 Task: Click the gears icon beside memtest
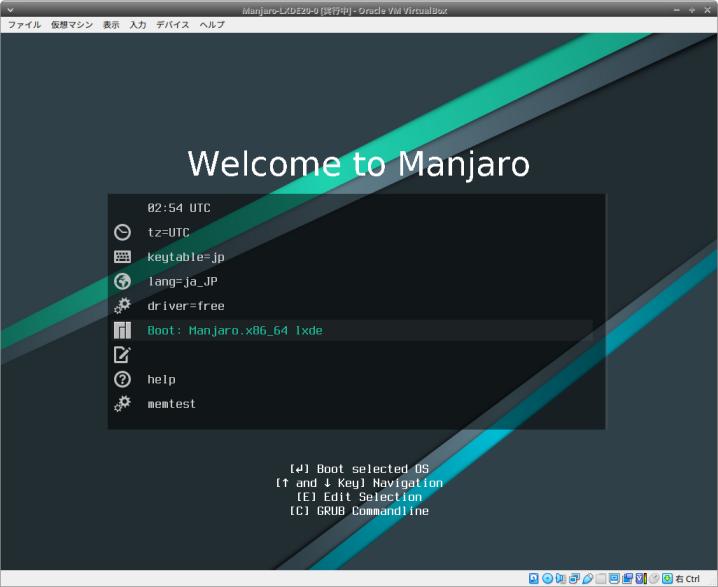pyautogui.click(x=122, y=403)
